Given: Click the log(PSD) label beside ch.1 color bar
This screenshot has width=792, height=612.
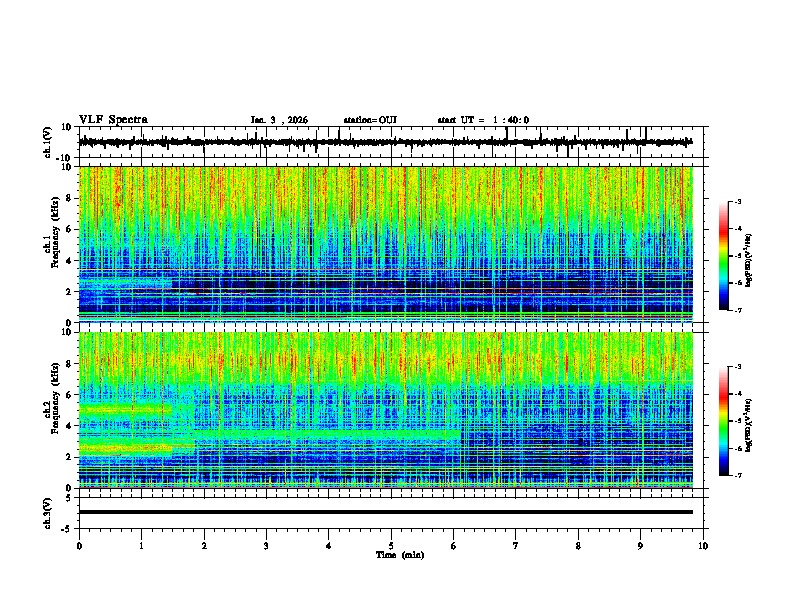Looking at the screenshot, I should tap(749, 261).
